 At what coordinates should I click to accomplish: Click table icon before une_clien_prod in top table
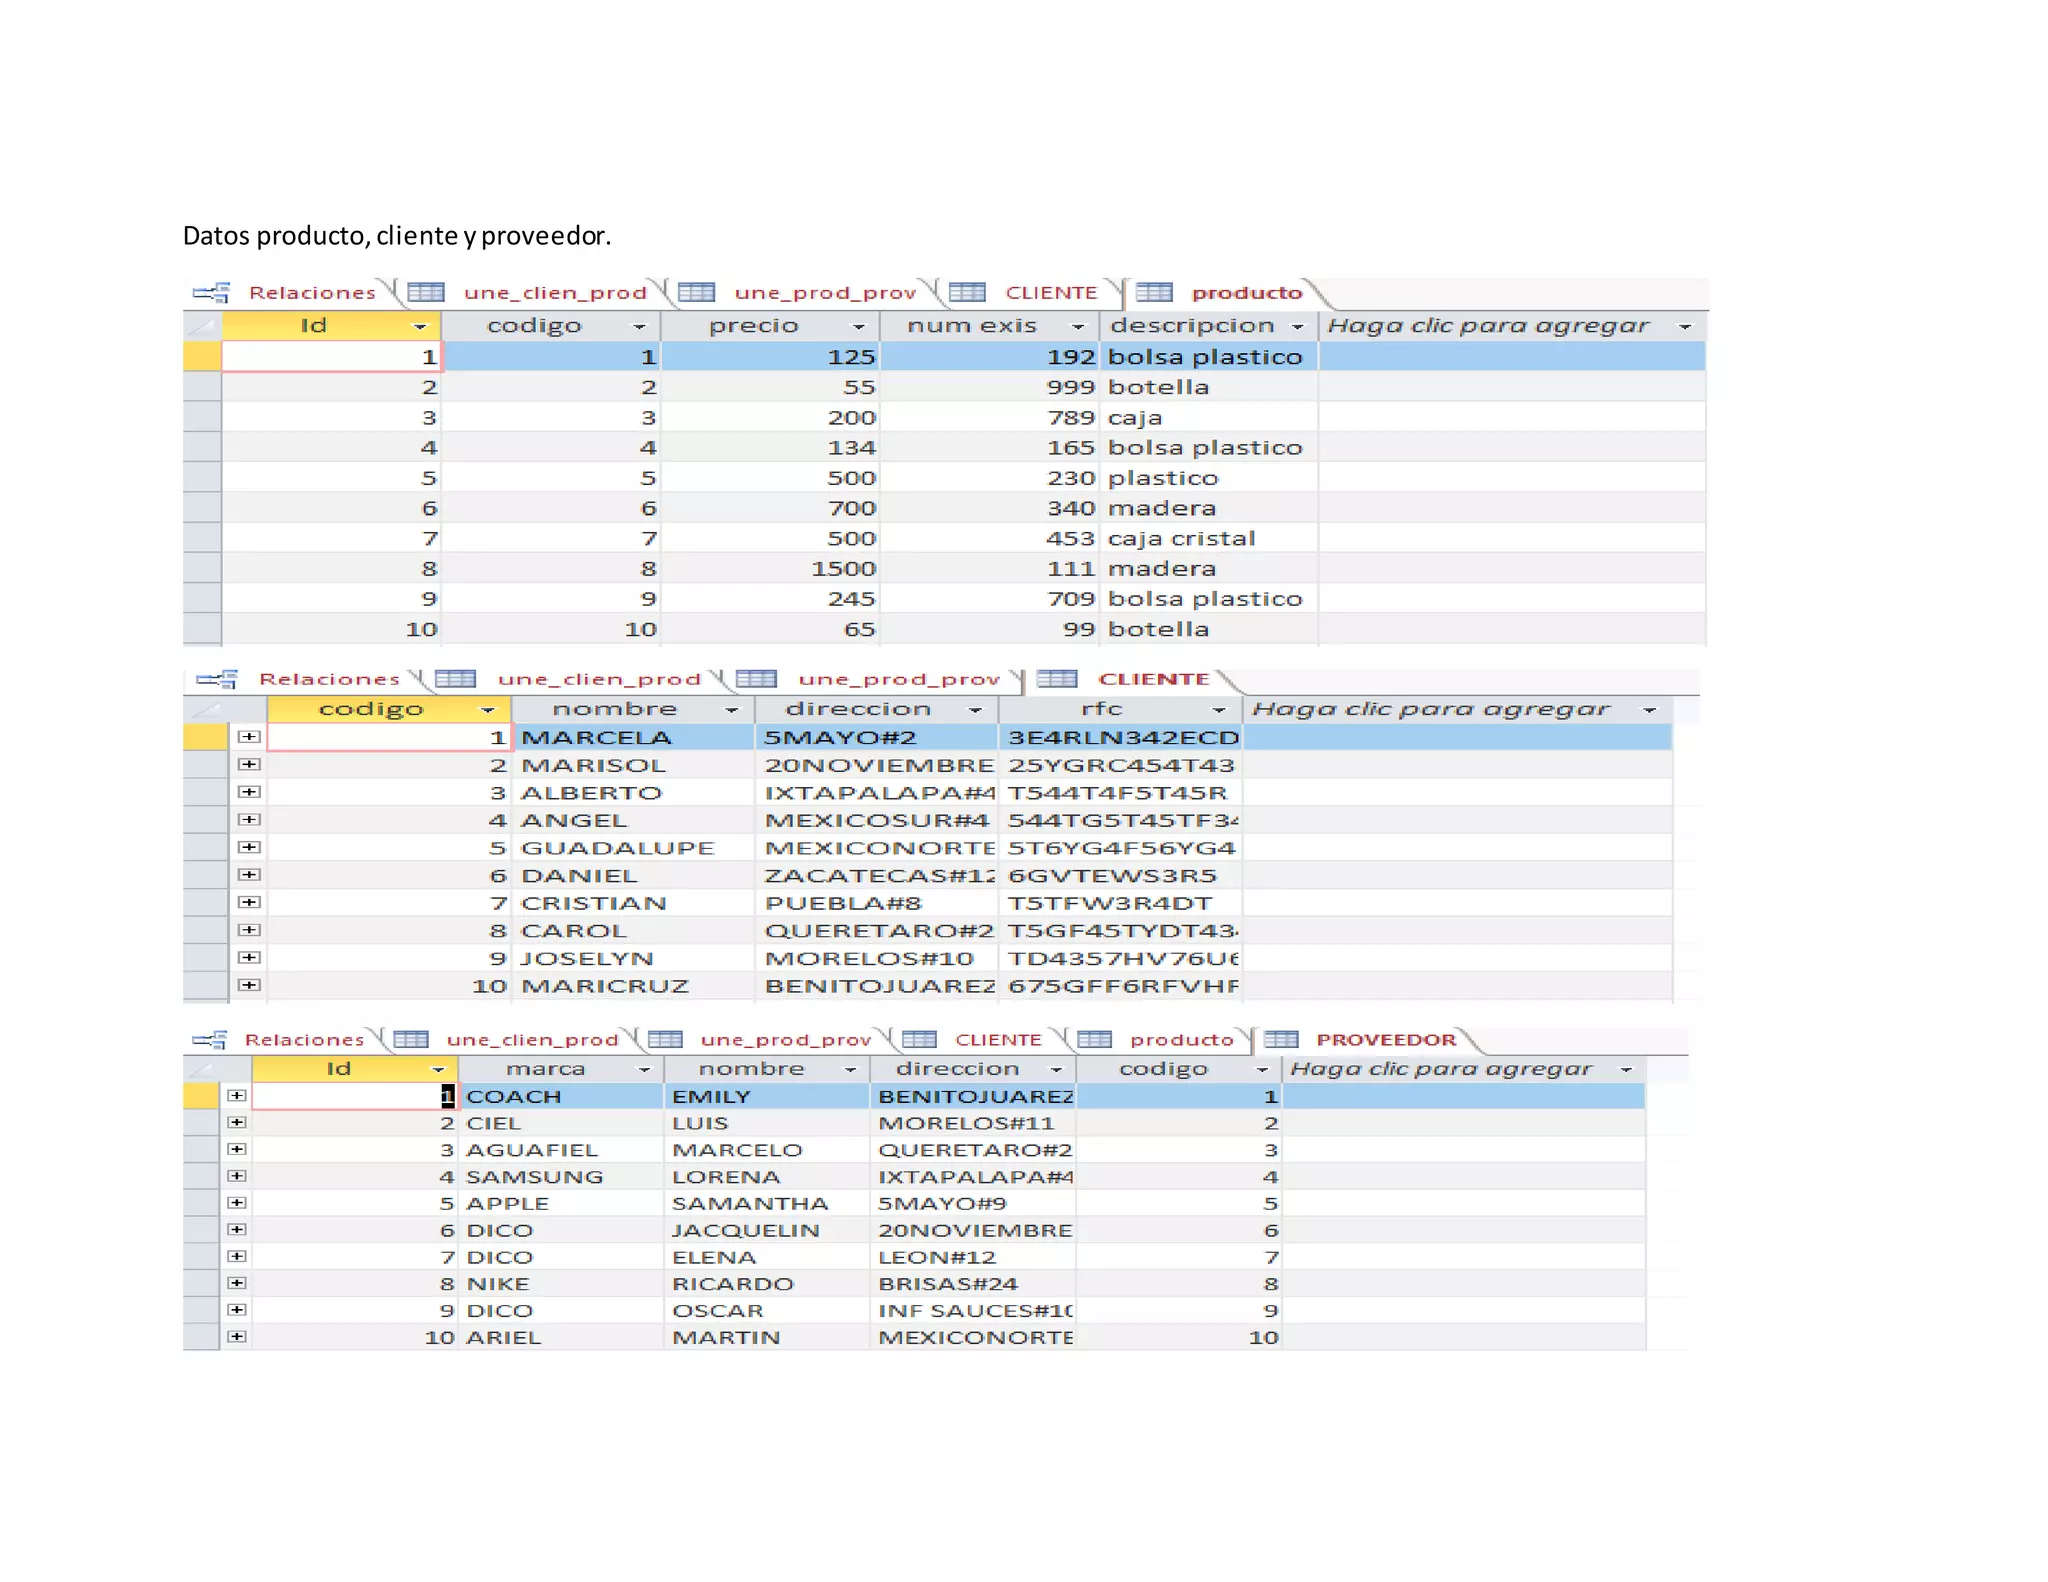point(426,292)
